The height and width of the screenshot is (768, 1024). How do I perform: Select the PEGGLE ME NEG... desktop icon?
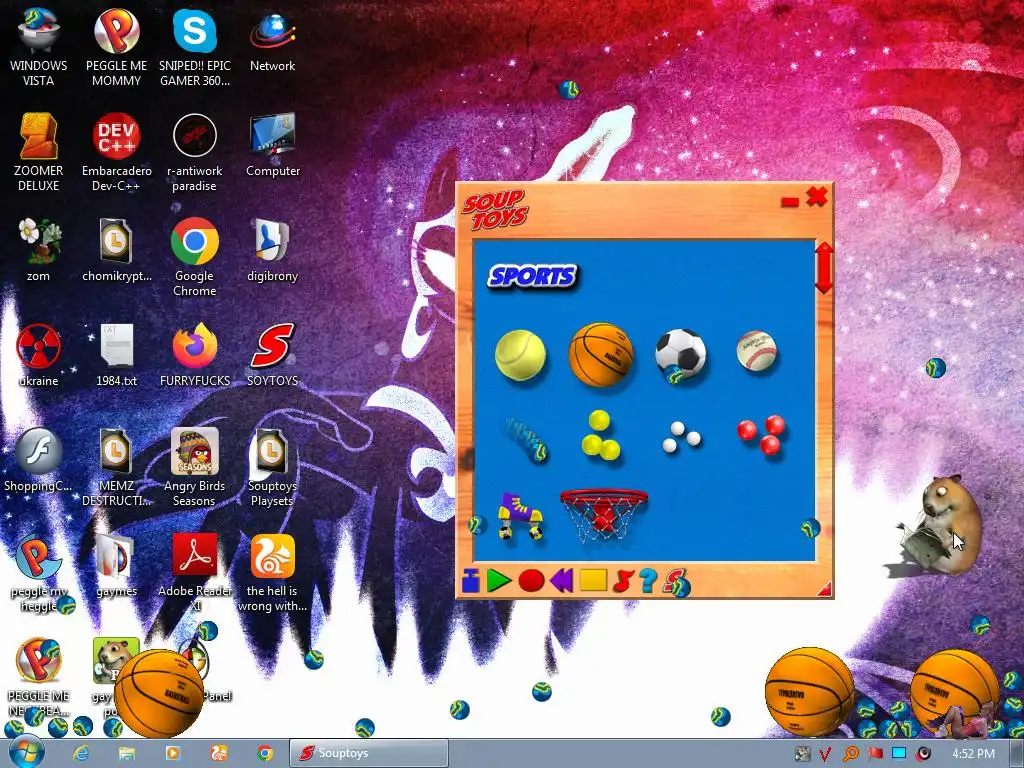tap(39, 677)
